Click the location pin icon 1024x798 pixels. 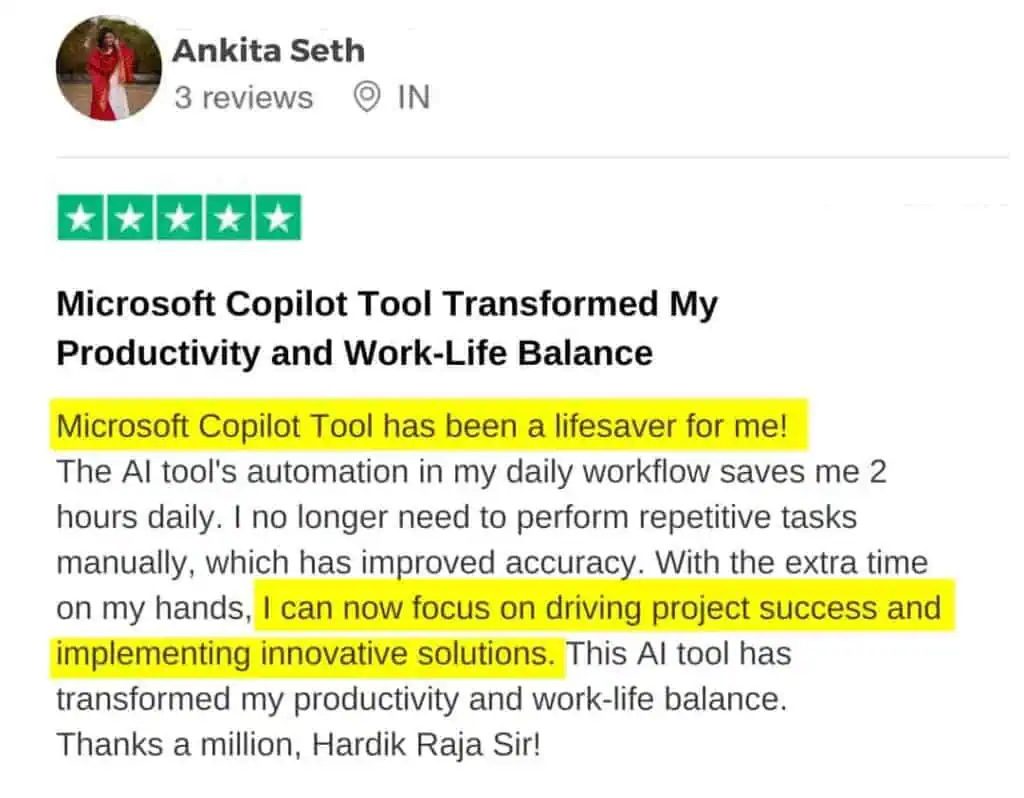click(368, 98)
